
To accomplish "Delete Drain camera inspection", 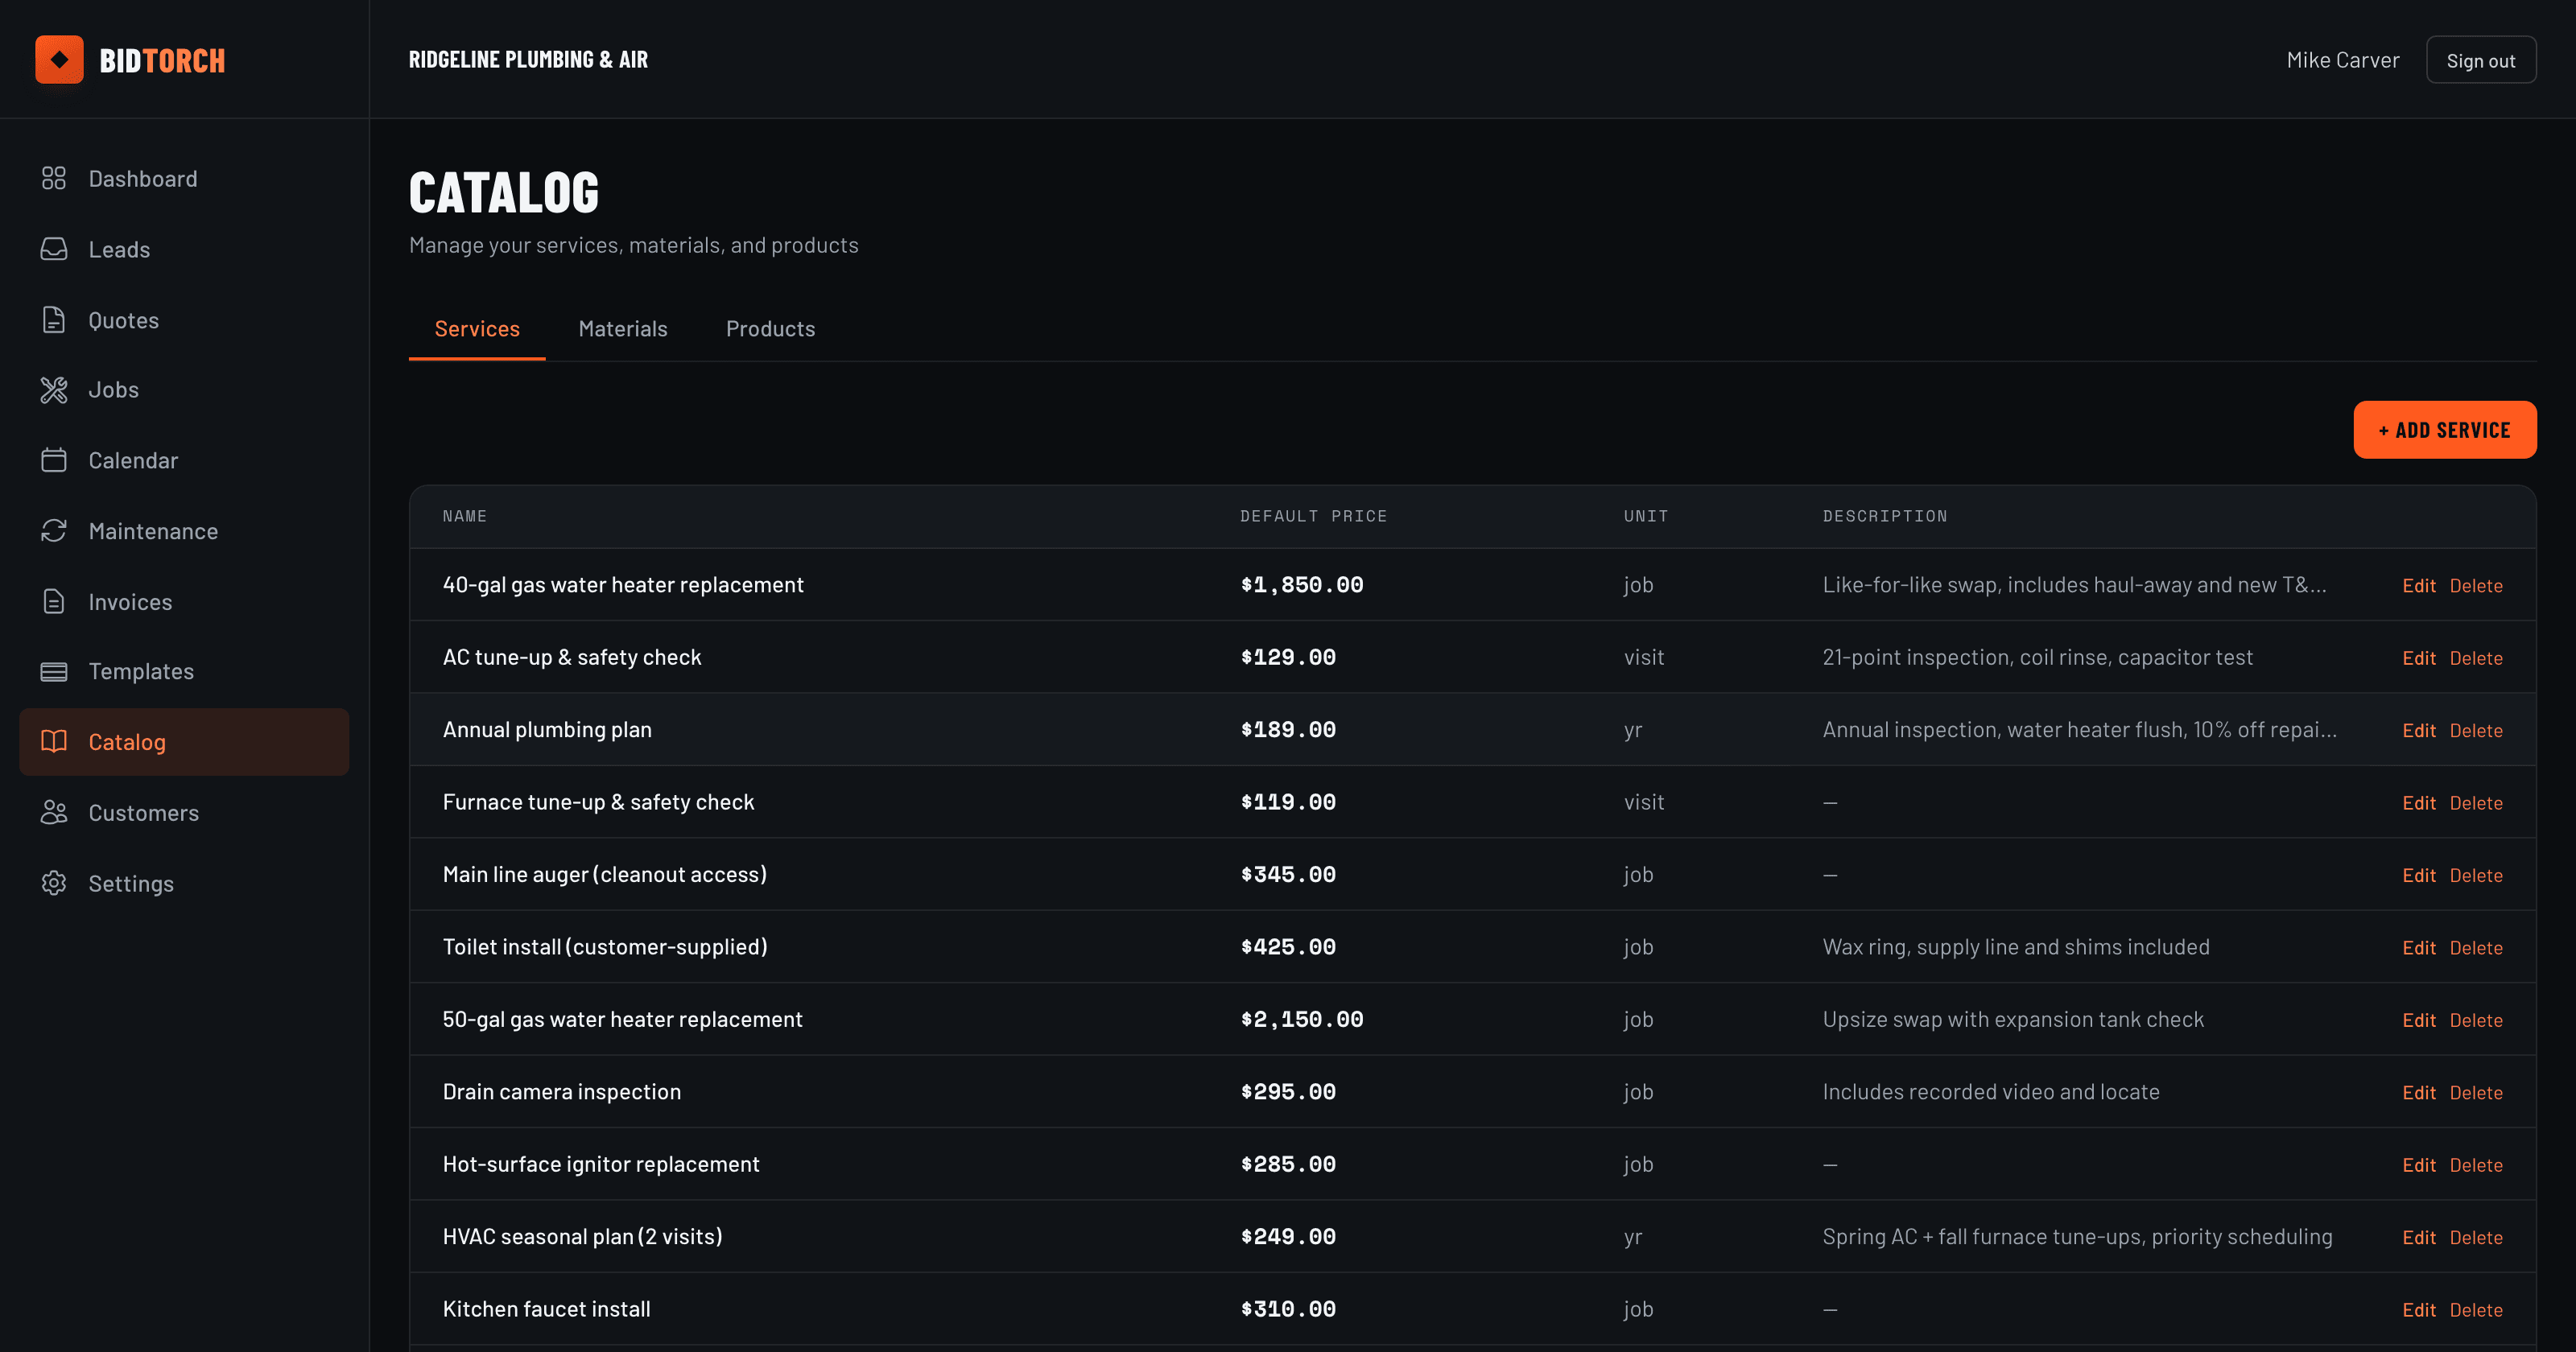I will 2475,1093.
